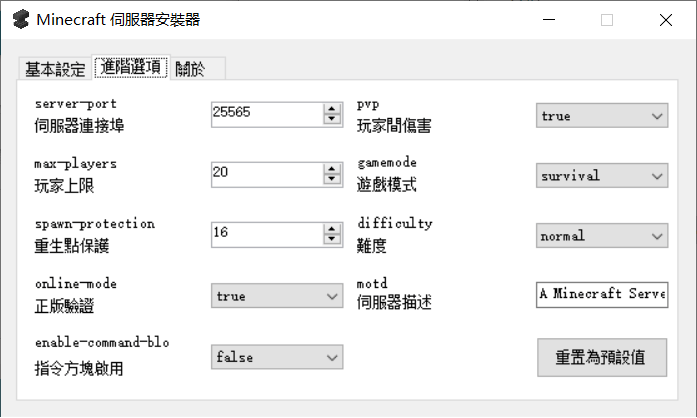
Task: Click the motd server description field
Action: [602, 294]
